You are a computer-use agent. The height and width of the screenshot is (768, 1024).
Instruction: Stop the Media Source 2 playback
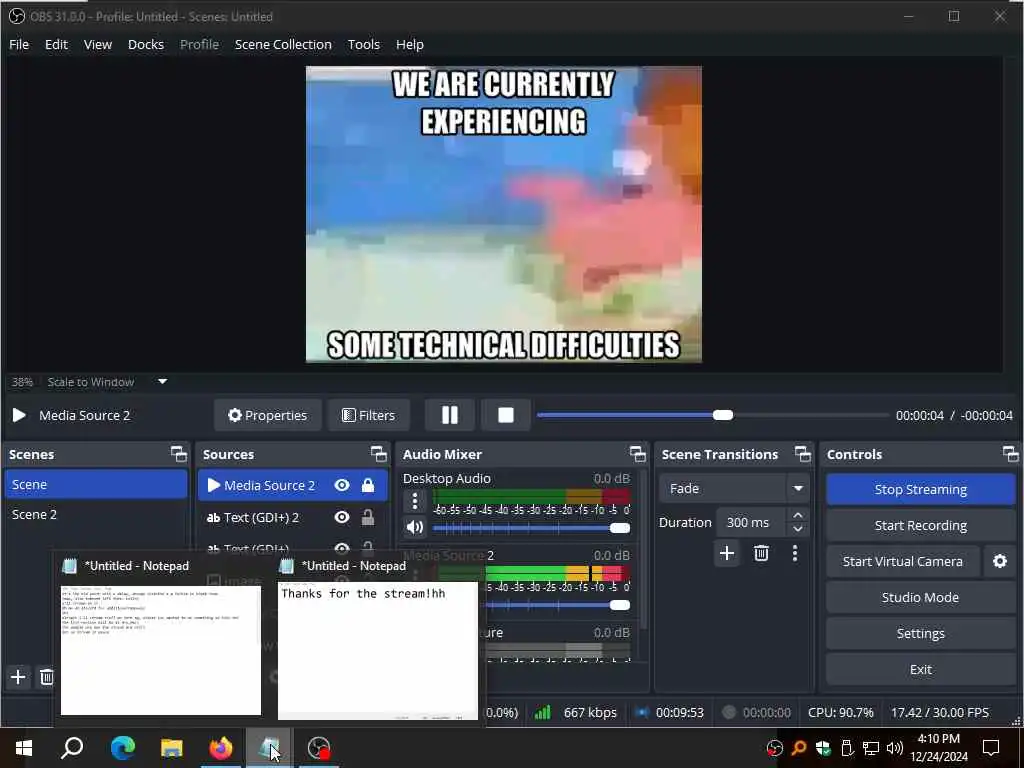point(505,415)
